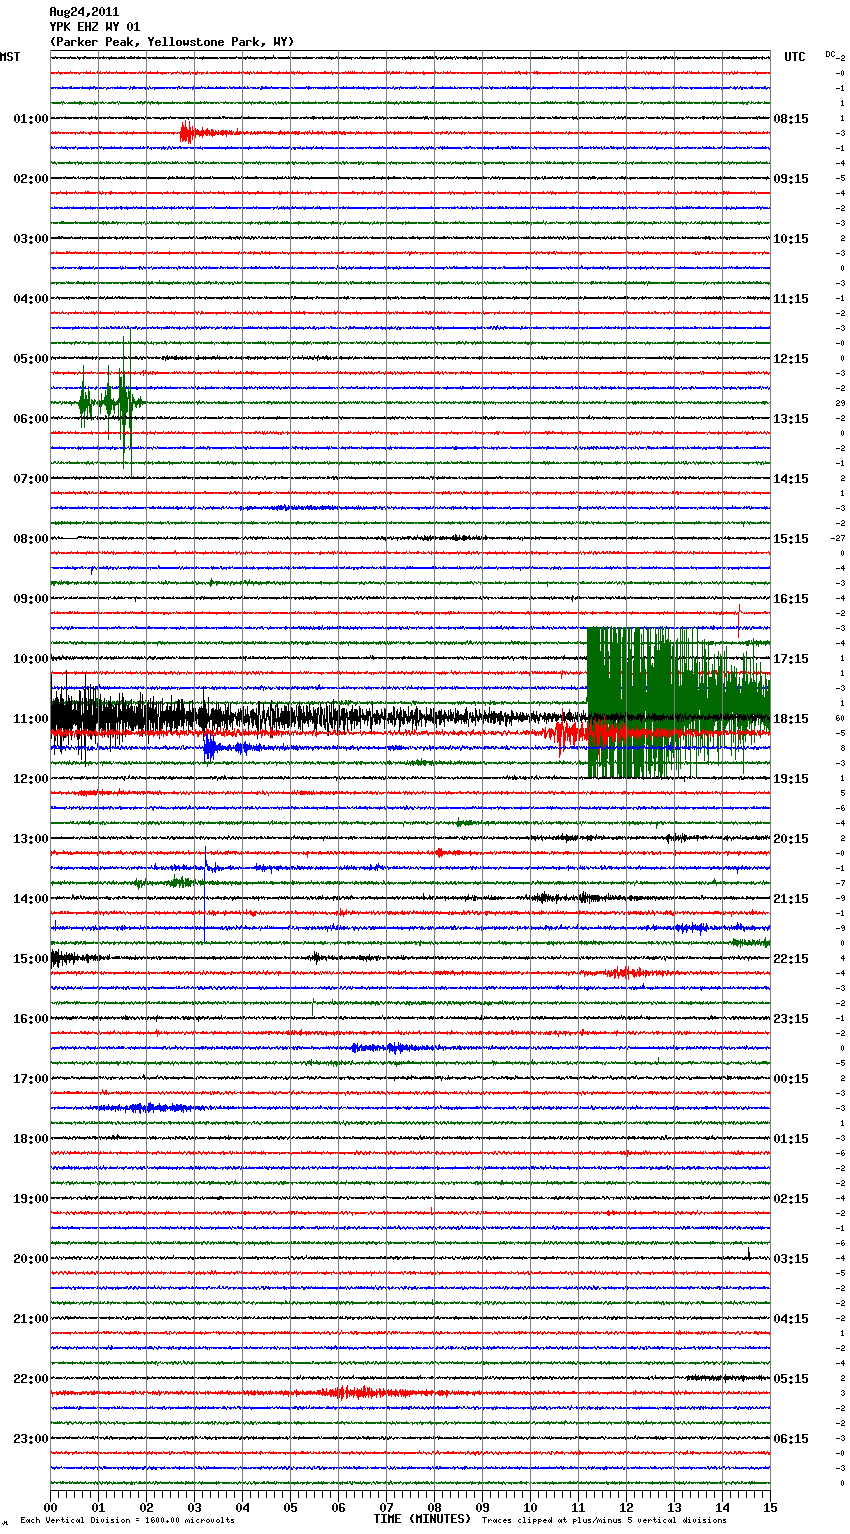Click the "21:15" UTC time label
Viewport: 850px width, 1534px height.
[791, 899]
